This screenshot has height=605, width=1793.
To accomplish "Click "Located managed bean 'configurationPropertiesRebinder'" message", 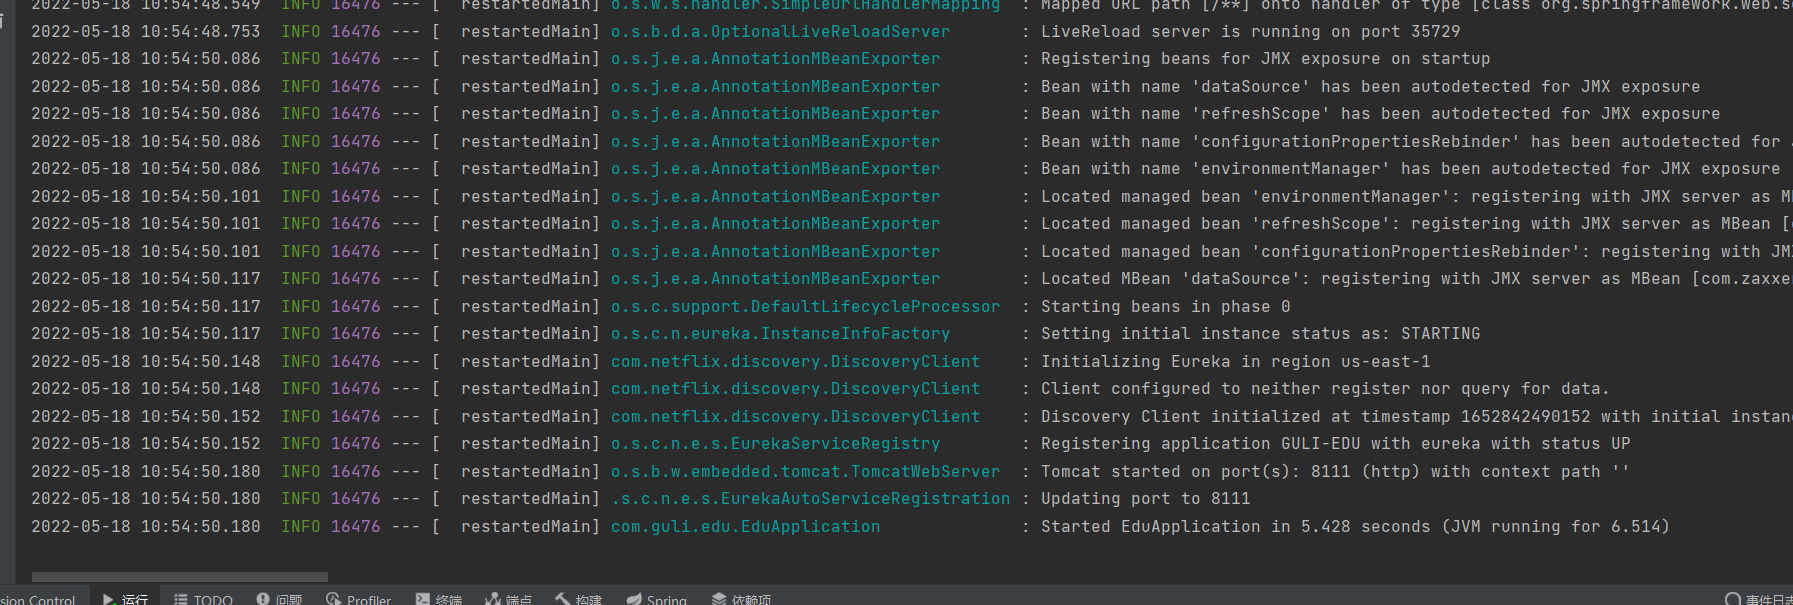I will tap(1417, 252).
